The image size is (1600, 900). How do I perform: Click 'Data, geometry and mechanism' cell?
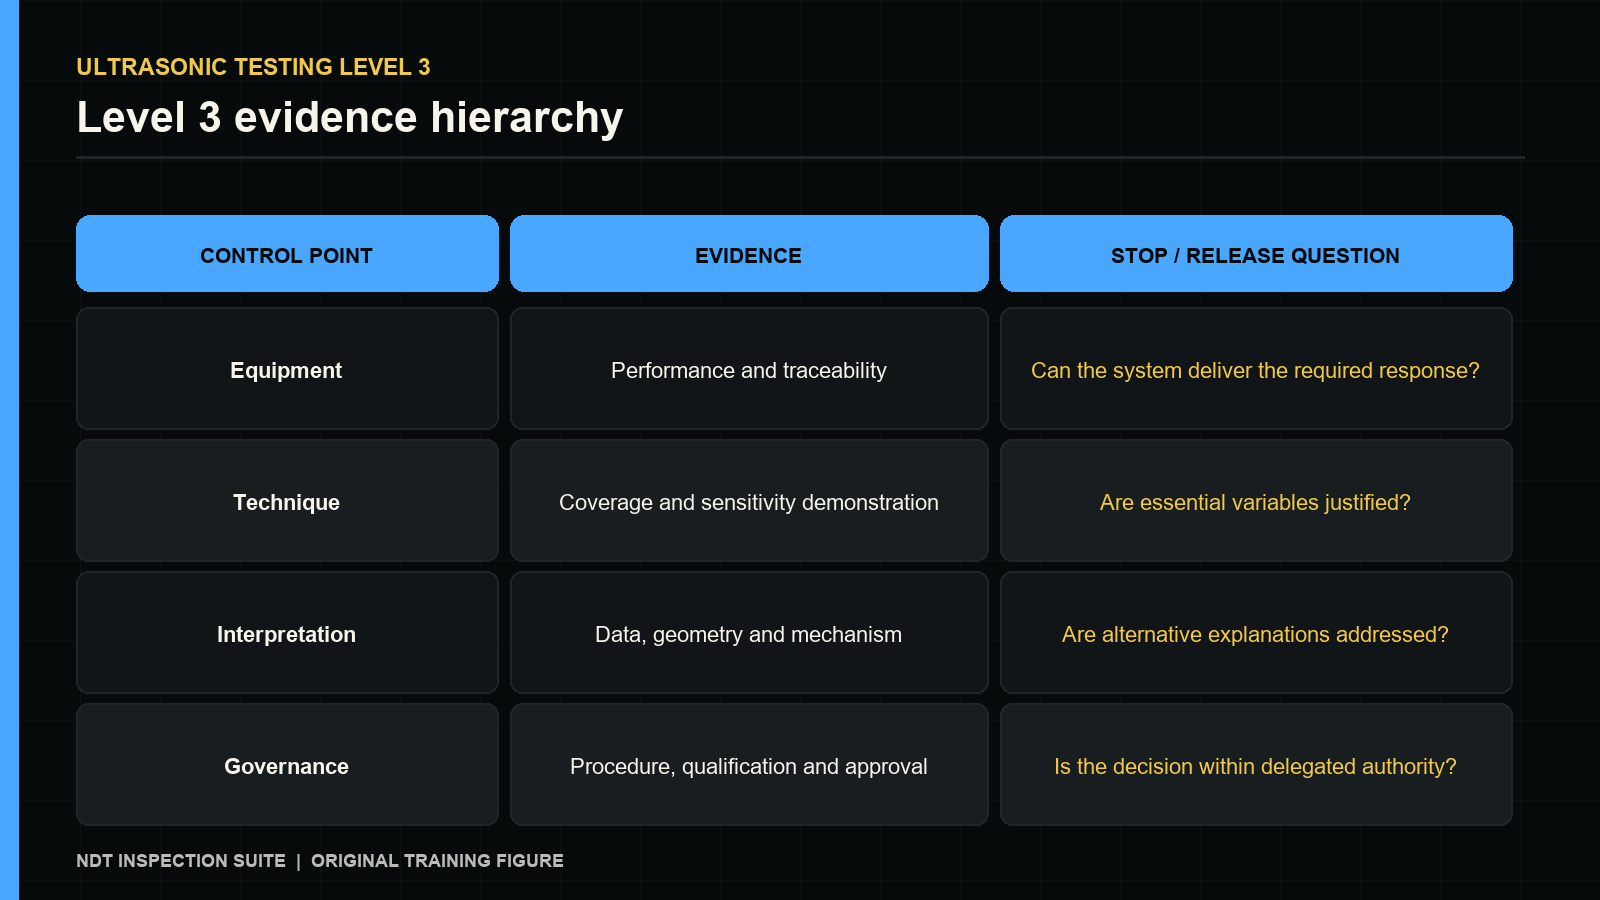pos(749,633)
